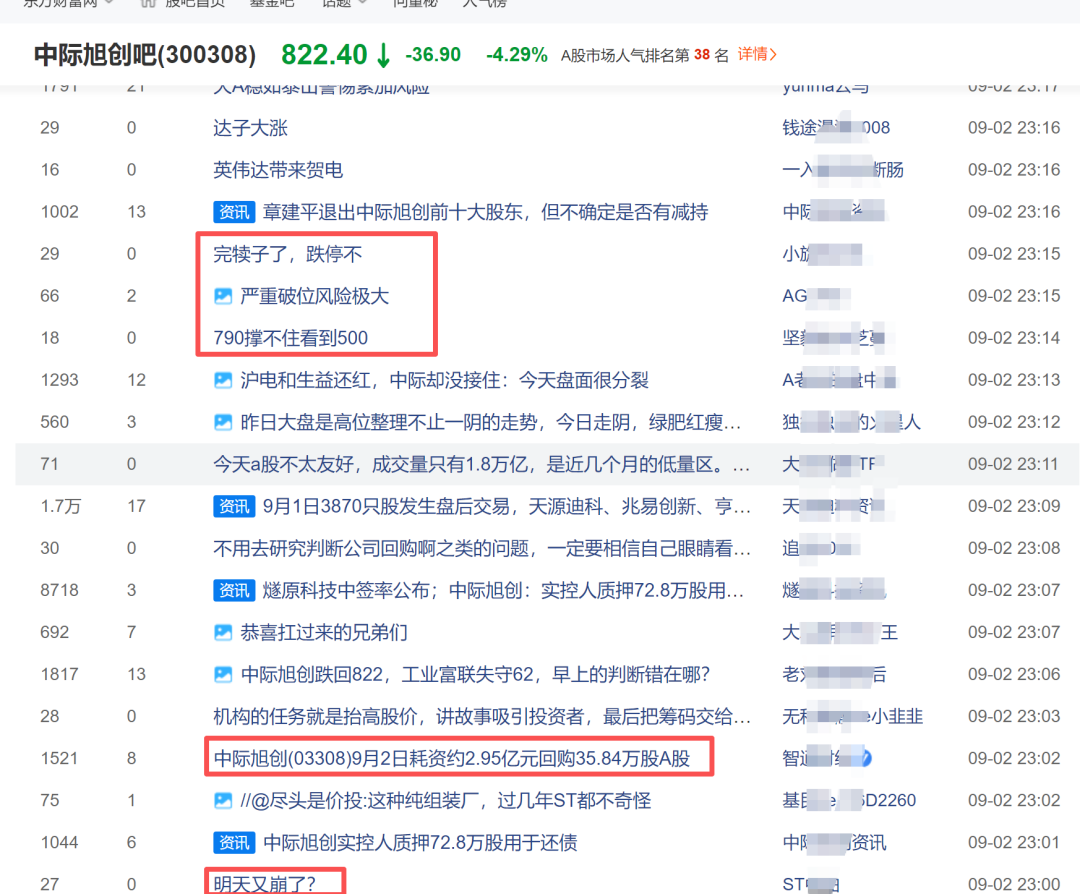
Task: Open post 昨日大盘是高位整理不止一阴的走势
Action: tap(490, 422)
